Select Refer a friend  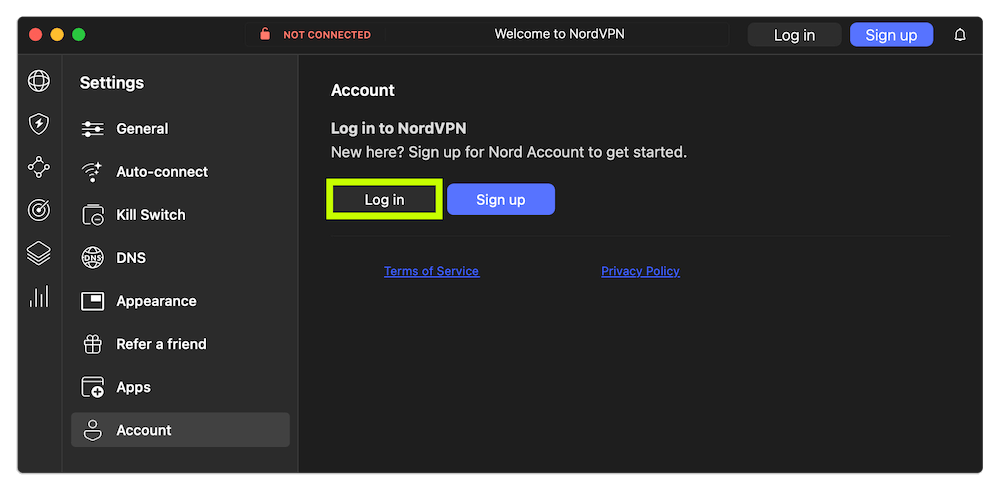pyautogui.click(x=180, y=344)
